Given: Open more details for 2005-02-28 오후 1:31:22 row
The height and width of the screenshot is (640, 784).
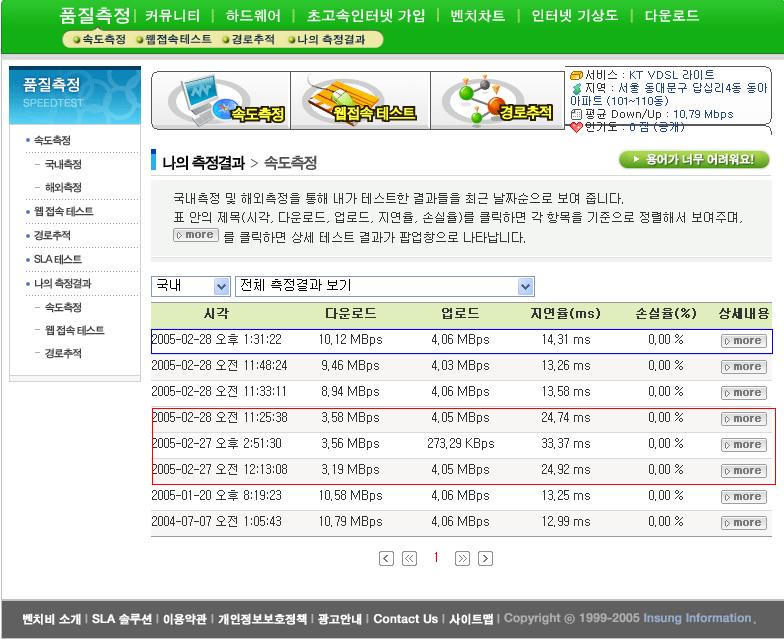Looking at the screenshot, I should pos(742,341).
